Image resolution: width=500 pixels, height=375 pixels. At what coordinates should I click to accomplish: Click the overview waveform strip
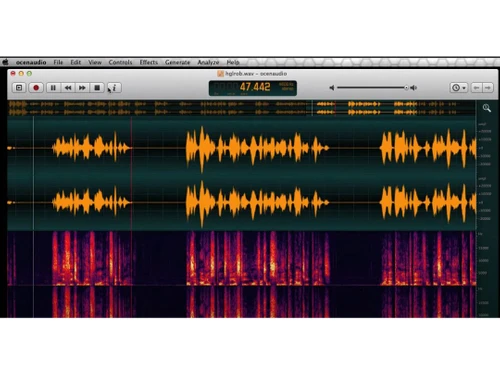pyautogui.click(x=242, y=108)
